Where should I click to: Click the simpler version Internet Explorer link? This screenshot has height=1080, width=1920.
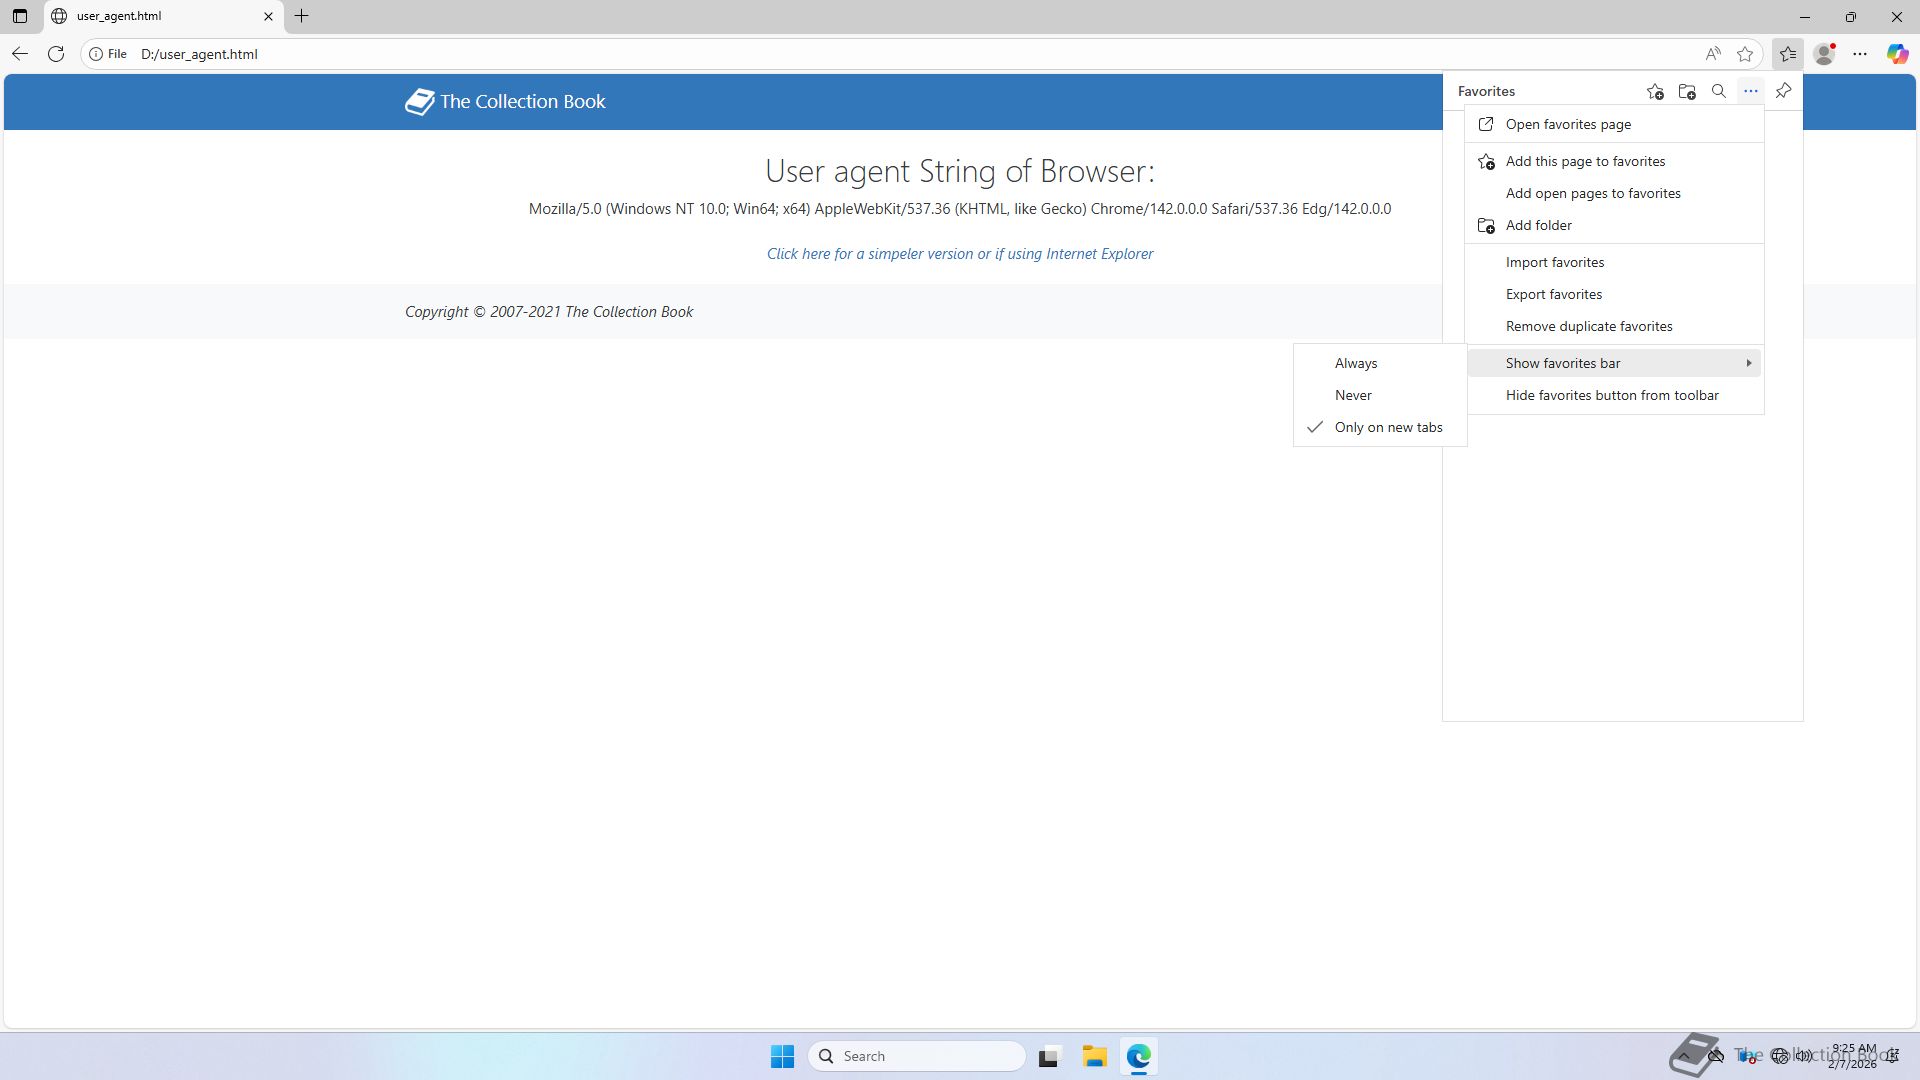click(959, 254)
